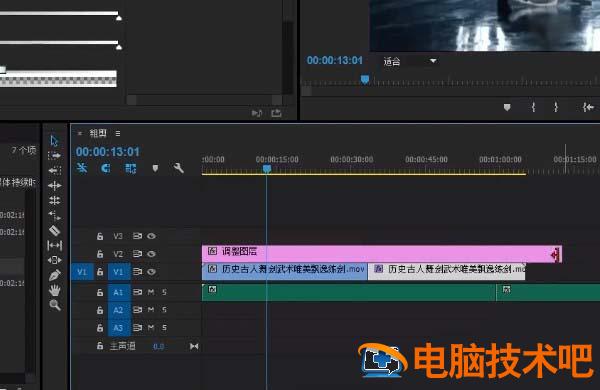Toggle A3 track targeting
The height and width of the screenshot is (390, 600).
118,328
